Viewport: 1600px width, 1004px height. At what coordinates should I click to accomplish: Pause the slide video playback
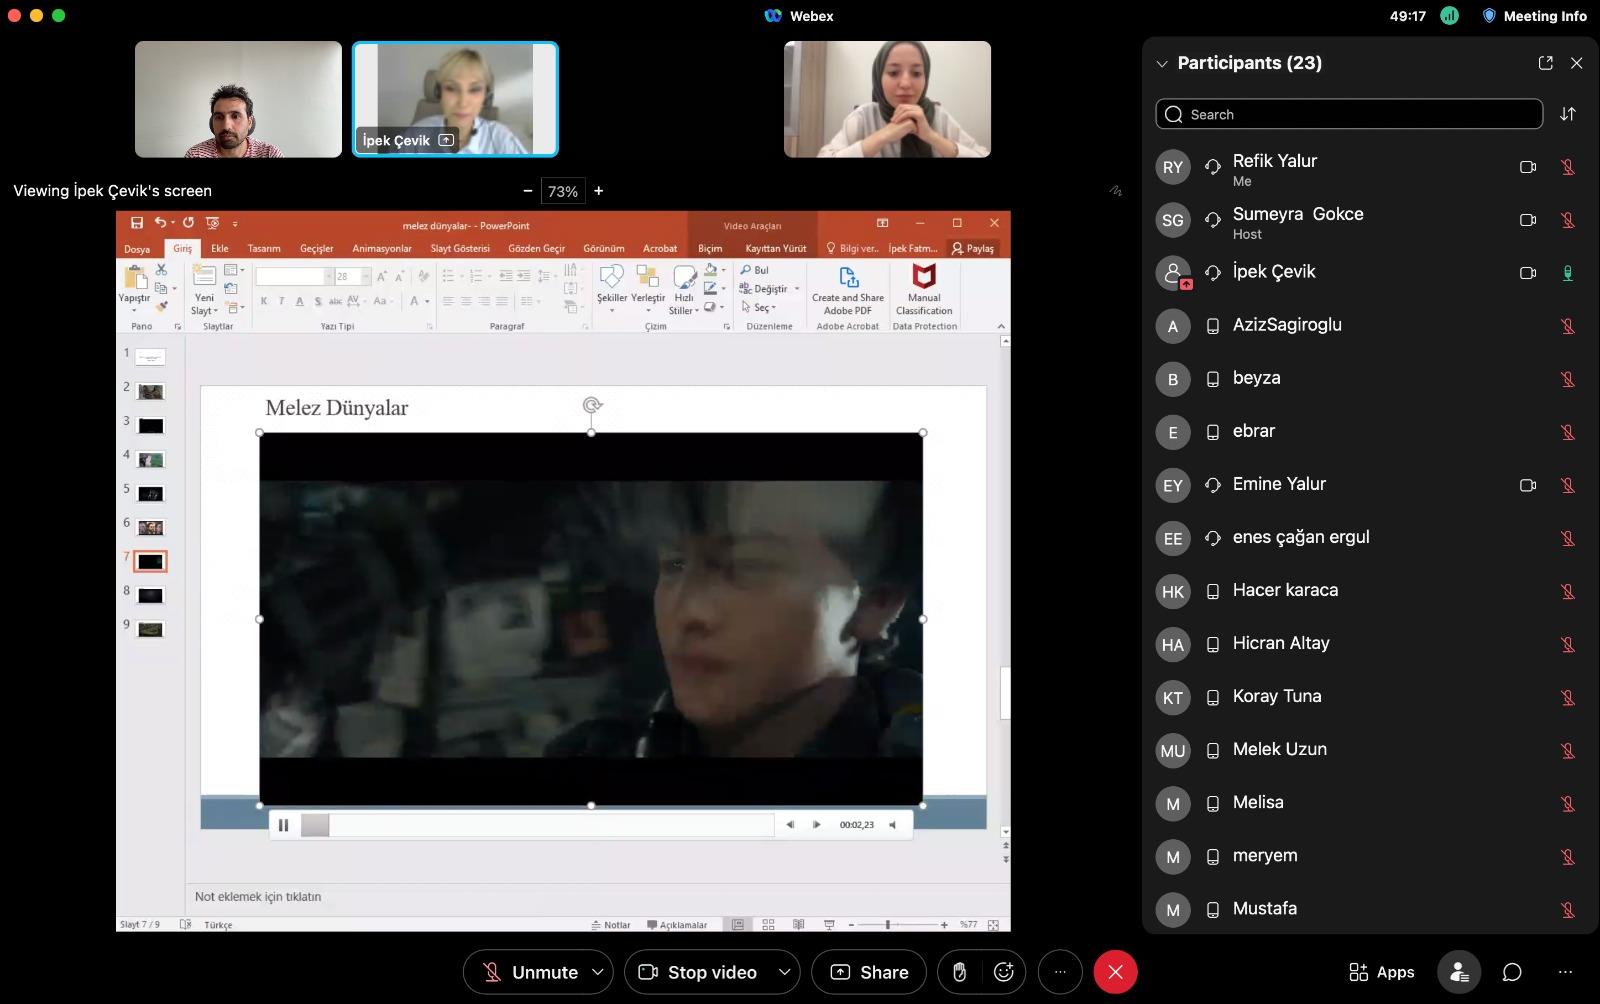click(x=284, y=825)
